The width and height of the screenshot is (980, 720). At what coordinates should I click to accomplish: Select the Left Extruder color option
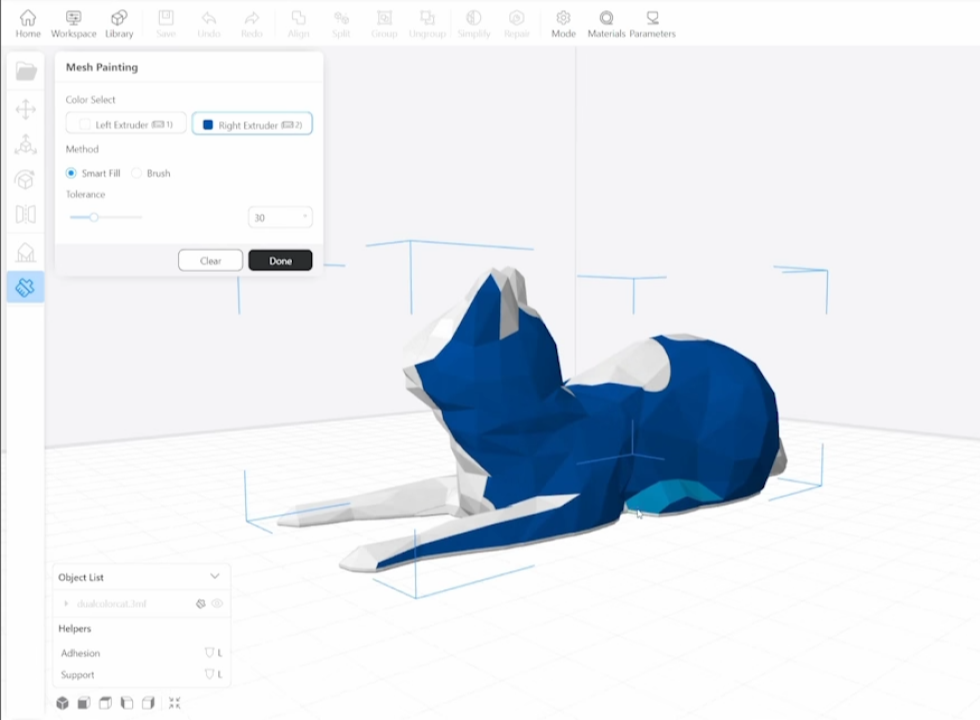point(124,124)
